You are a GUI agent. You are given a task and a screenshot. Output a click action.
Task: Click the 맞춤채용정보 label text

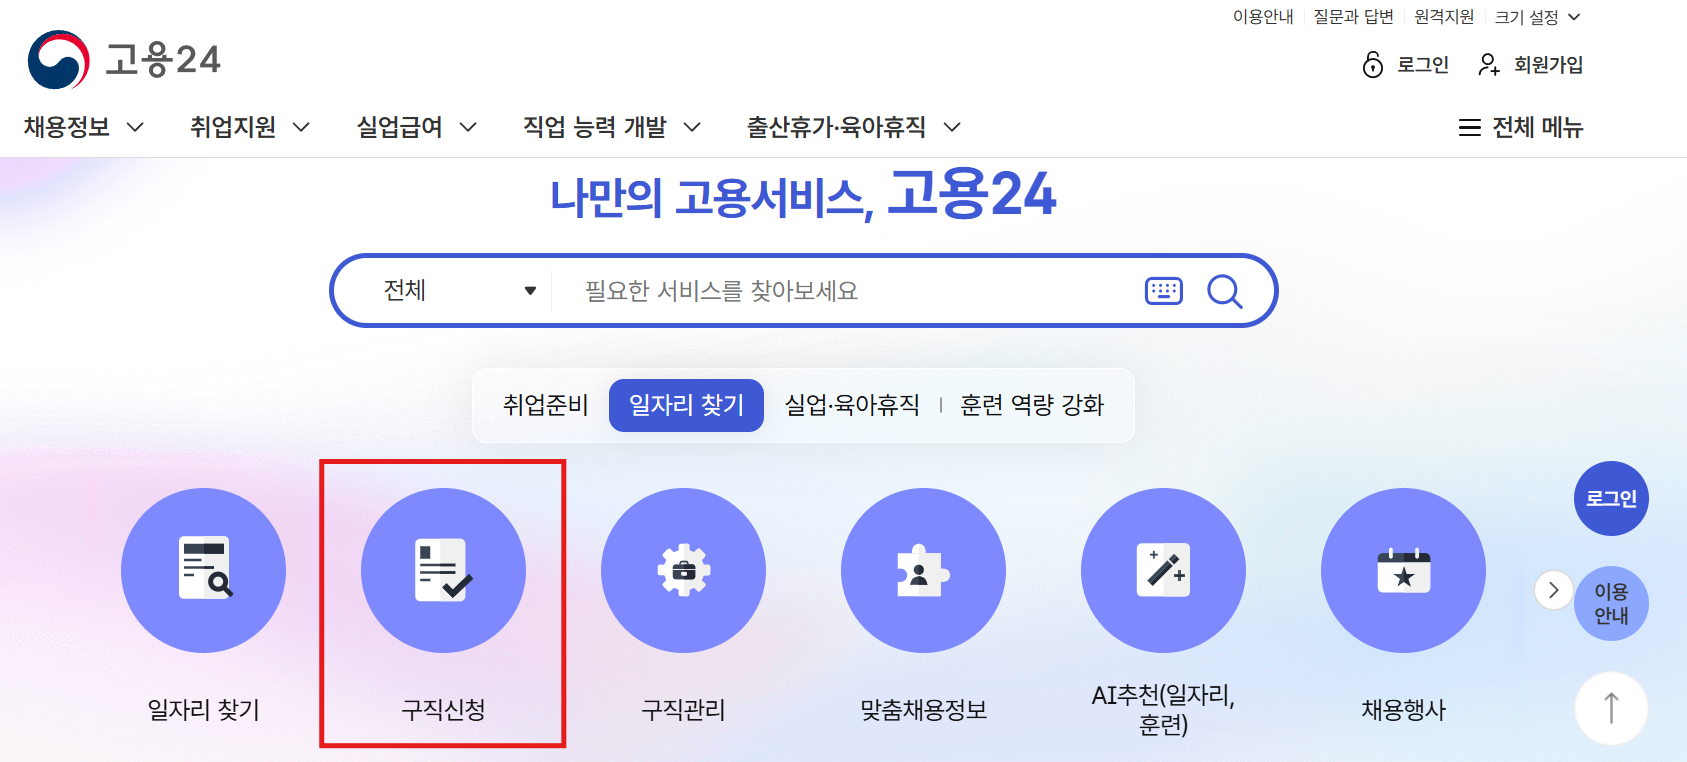pos(923,710)
